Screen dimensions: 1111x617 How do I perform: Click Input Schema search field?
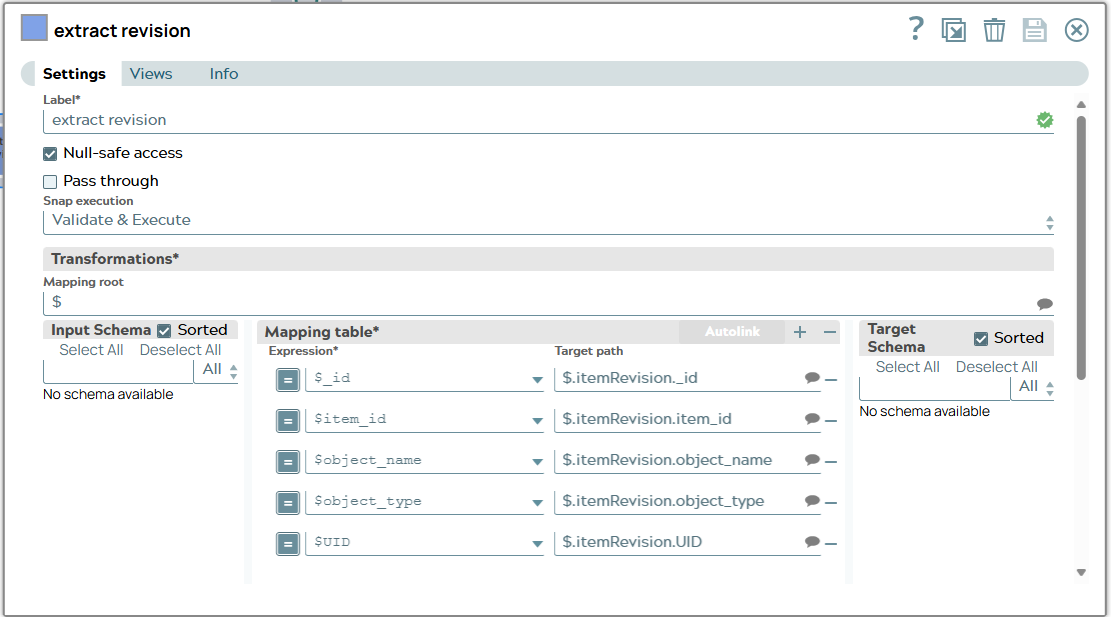click(118, 370)
